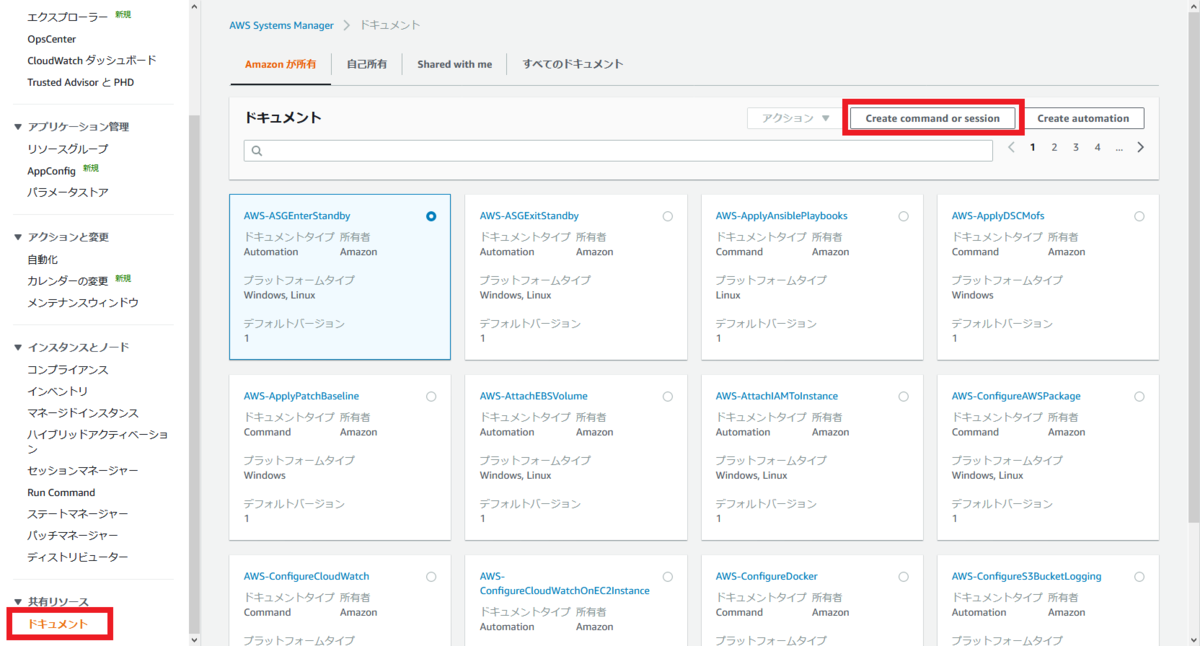This screenshot has width=1200, height=646.
Task: Select the AWS-ASGEnterStandby radio button
Action: coord(431,216)
